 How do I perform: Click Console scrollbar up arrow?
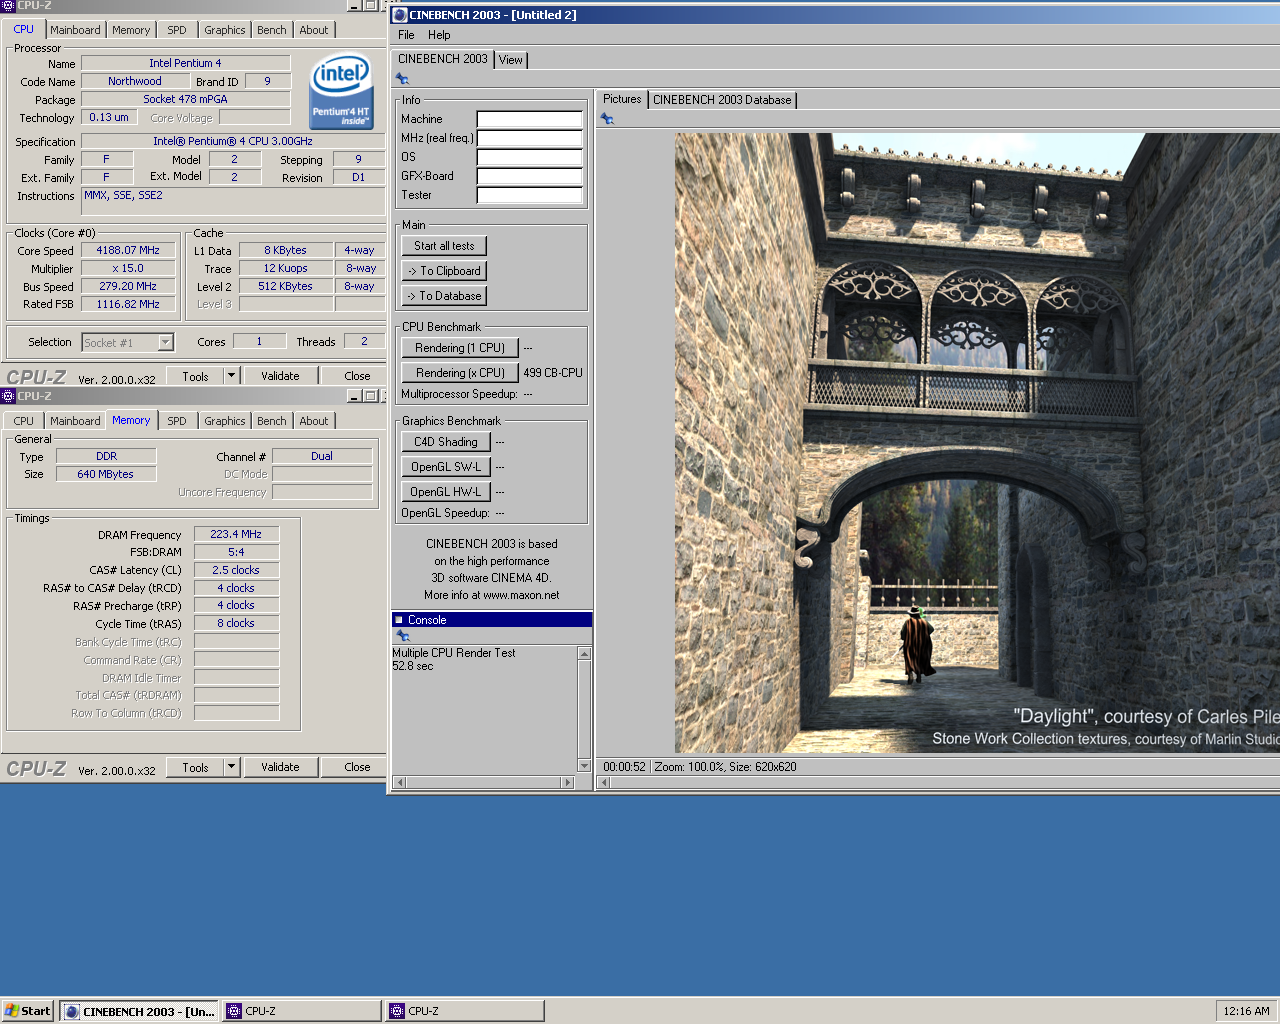click(585, 653)
